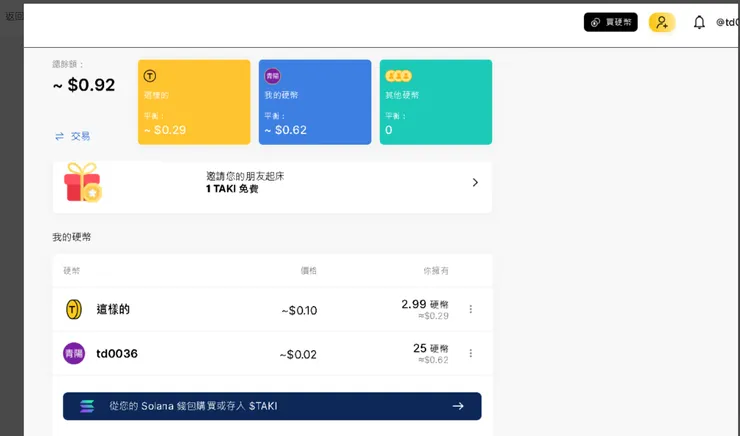Click the 2.99 硬幣 holdings value
The image size is (740, 436).
[425, 304]
